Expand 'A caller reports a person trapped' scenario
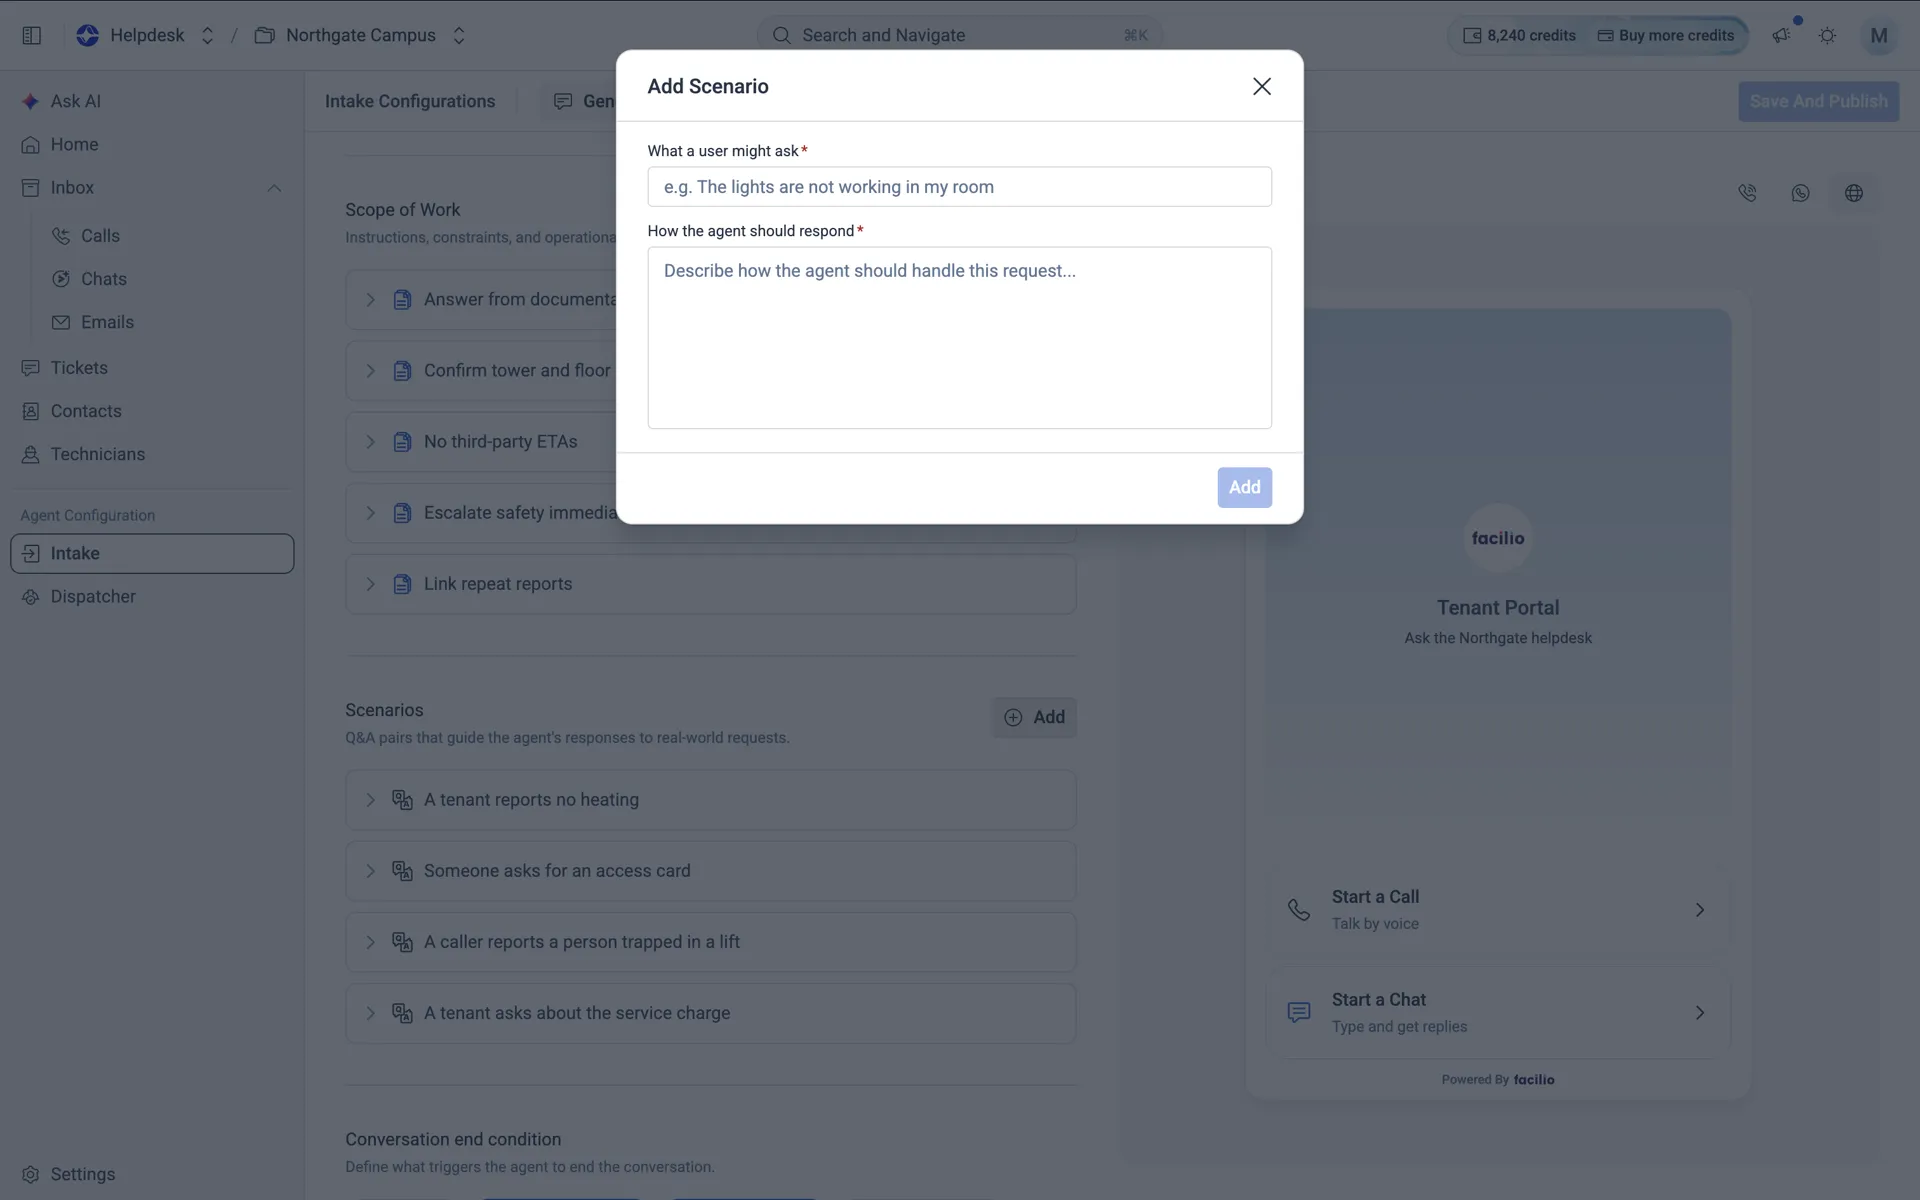The width and height of the screenshot is (1920, 1200). tap(370, 942)
